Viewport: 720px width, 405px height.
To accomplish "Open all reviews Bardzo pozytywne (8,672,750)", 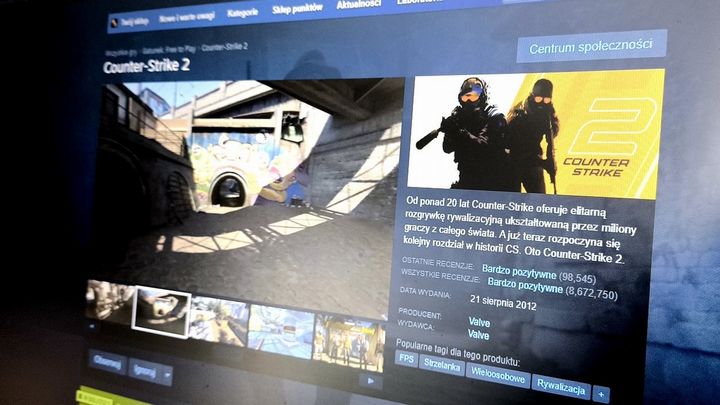I will [x=552, y=287].
